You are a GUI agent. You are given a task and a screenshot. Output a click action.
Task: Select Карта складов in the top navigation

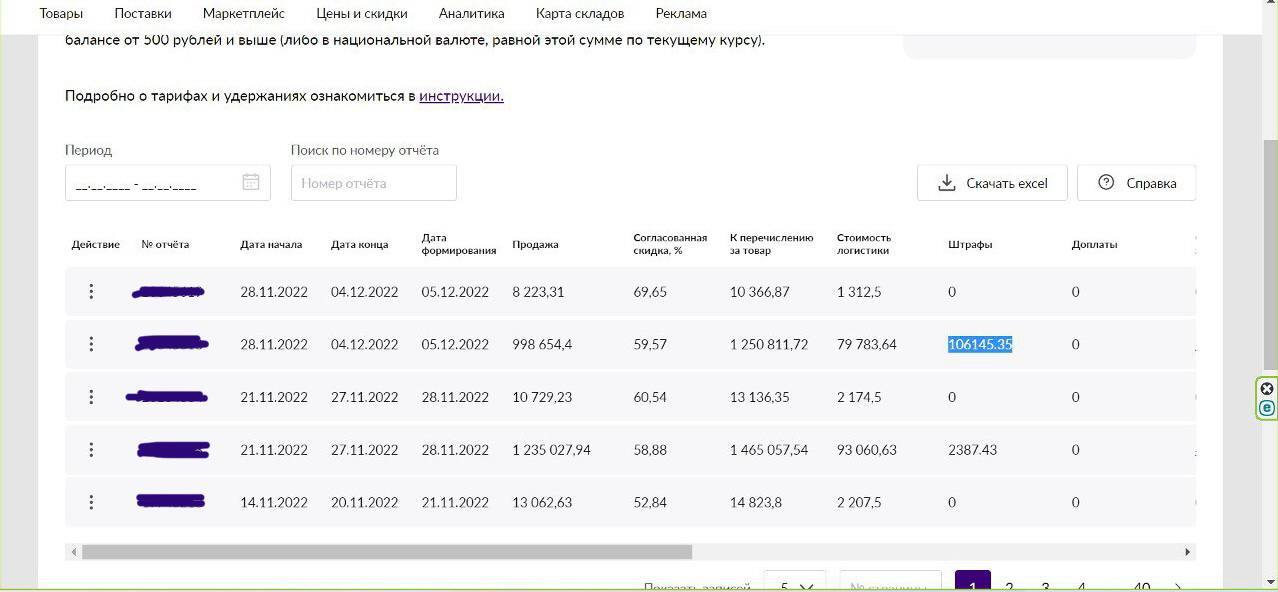pos(580,14)
